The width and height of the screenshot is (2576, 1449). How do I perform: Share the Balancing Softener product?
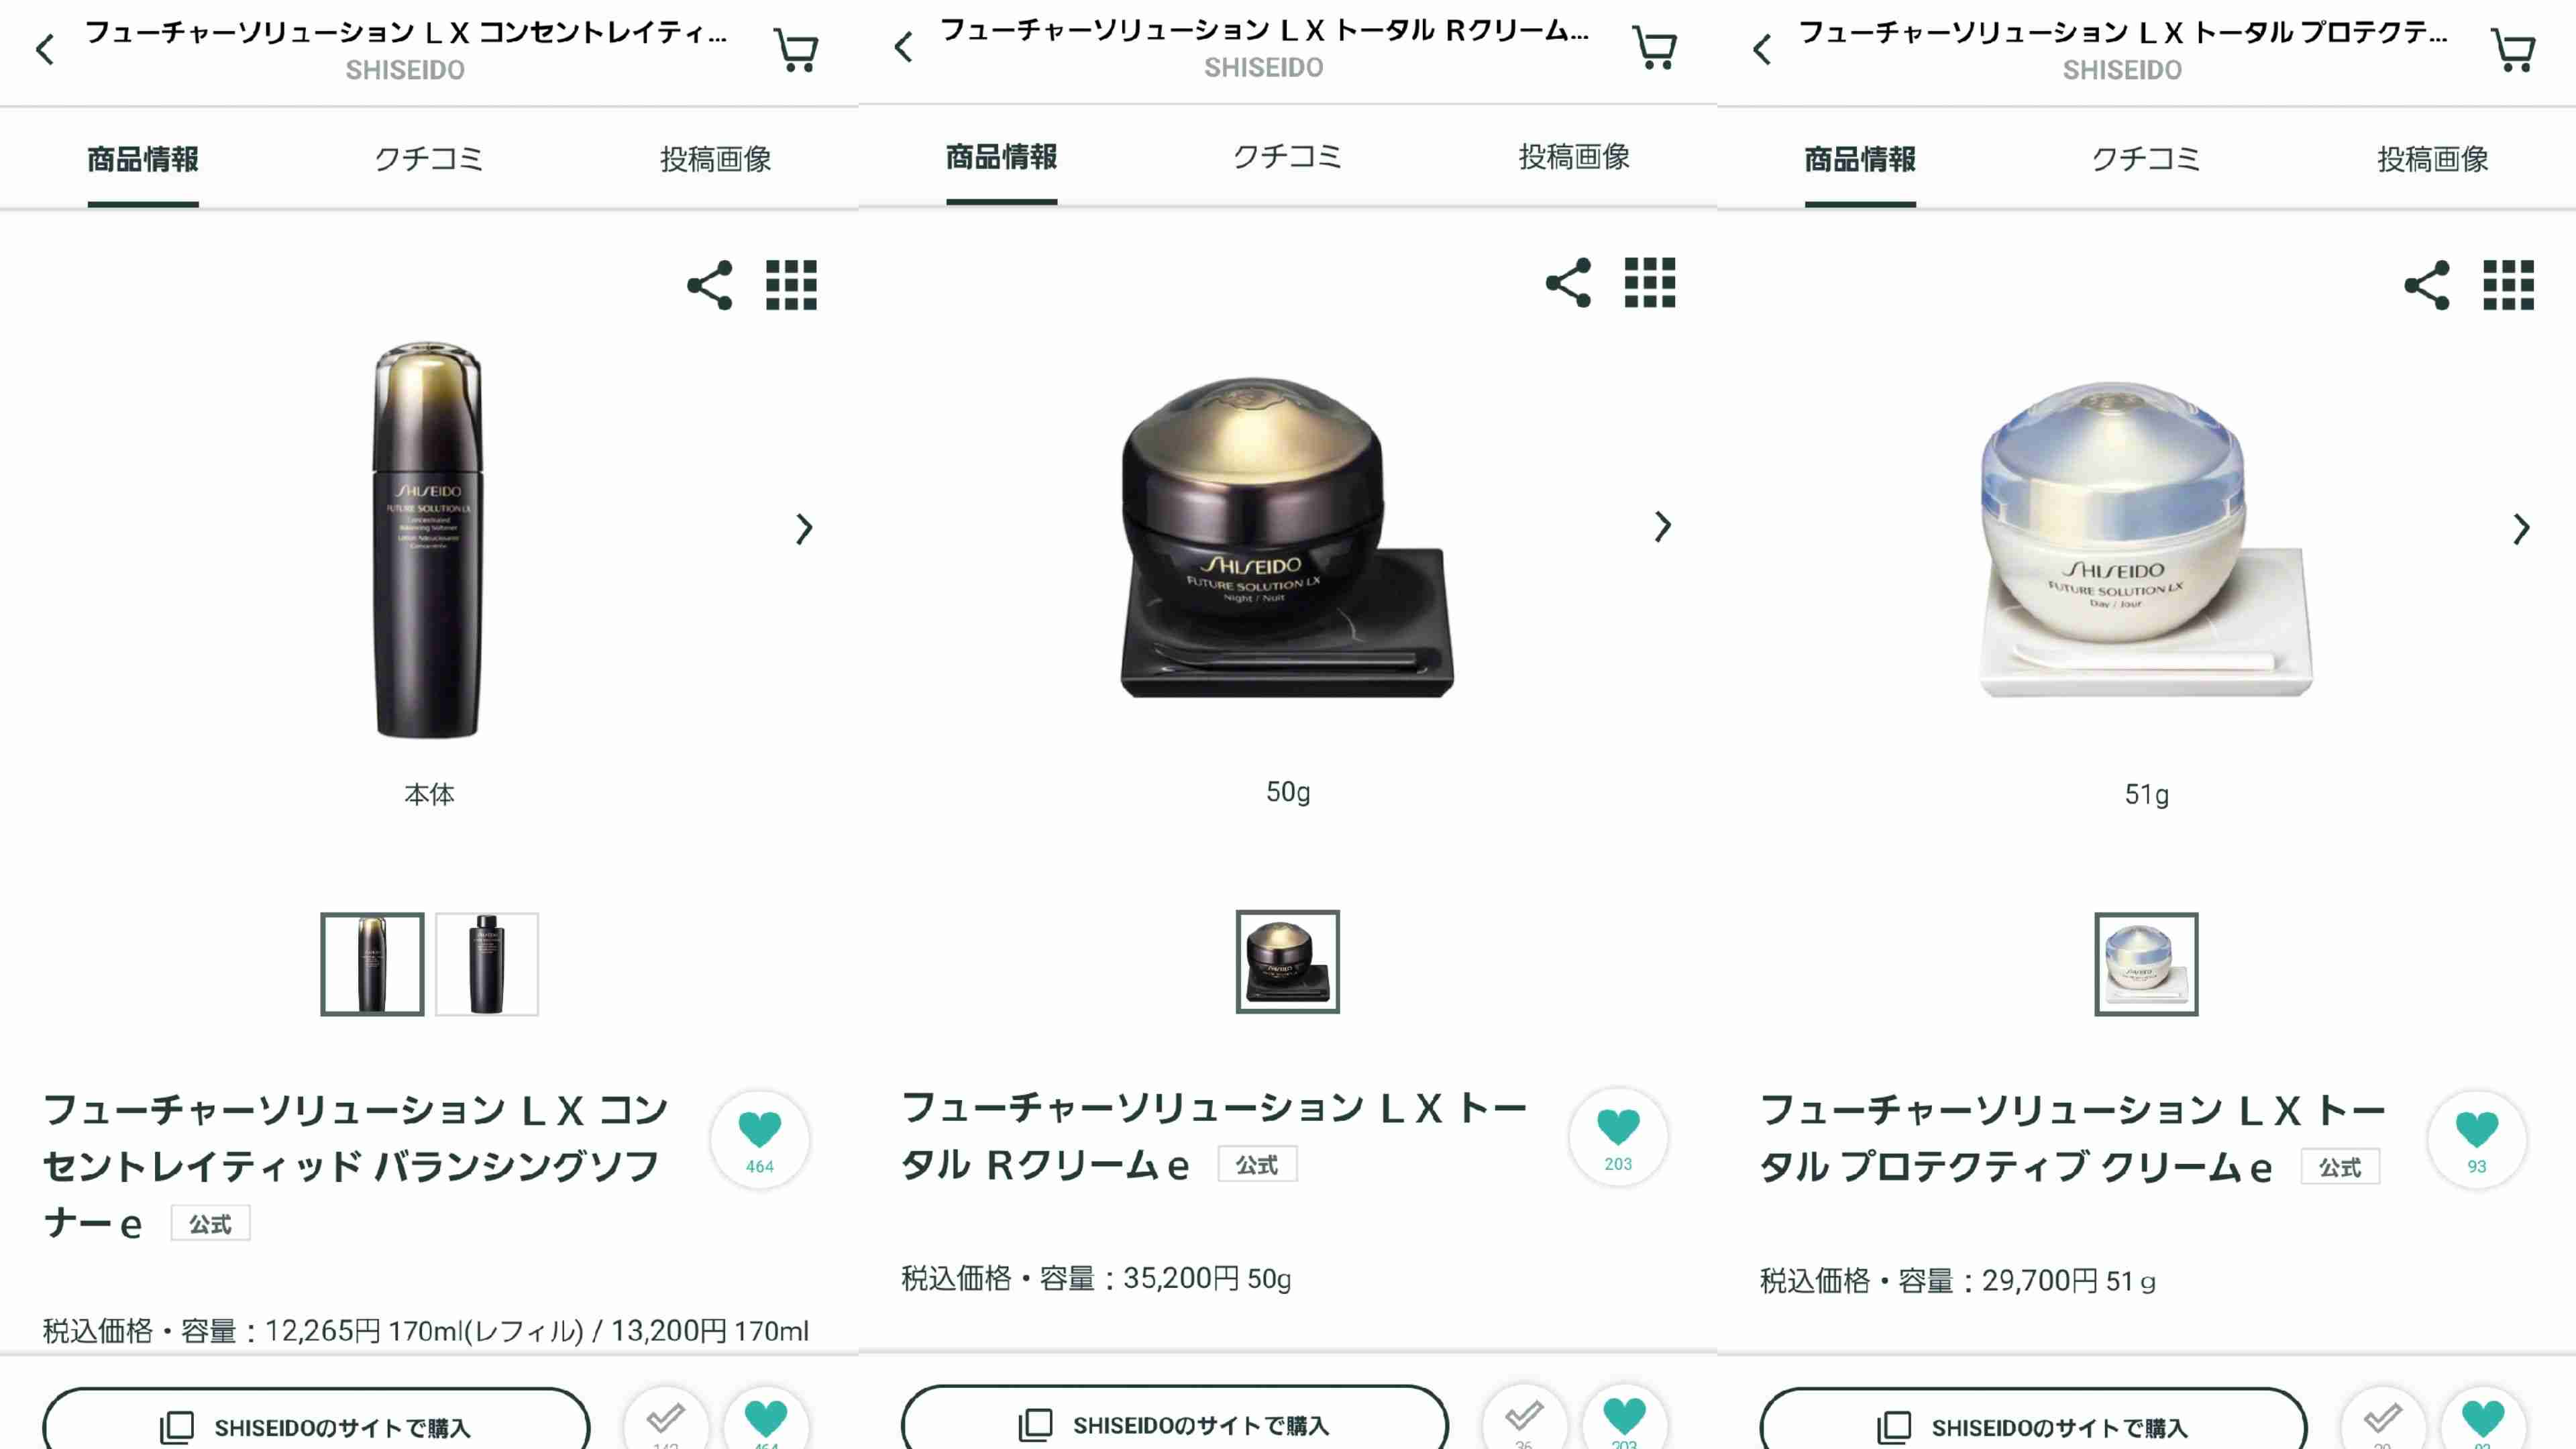[x=710, y=286]
